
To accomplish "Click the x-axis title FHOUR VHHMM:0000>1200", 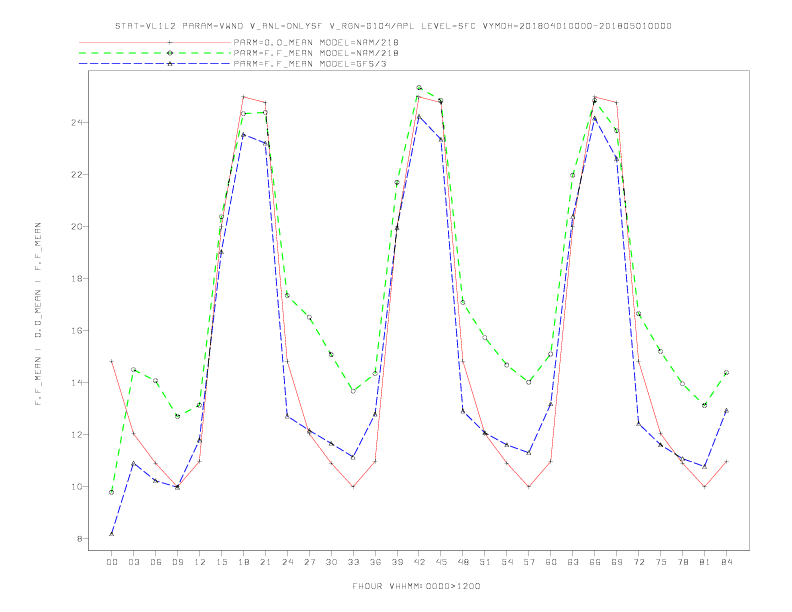I will (416, 586).
